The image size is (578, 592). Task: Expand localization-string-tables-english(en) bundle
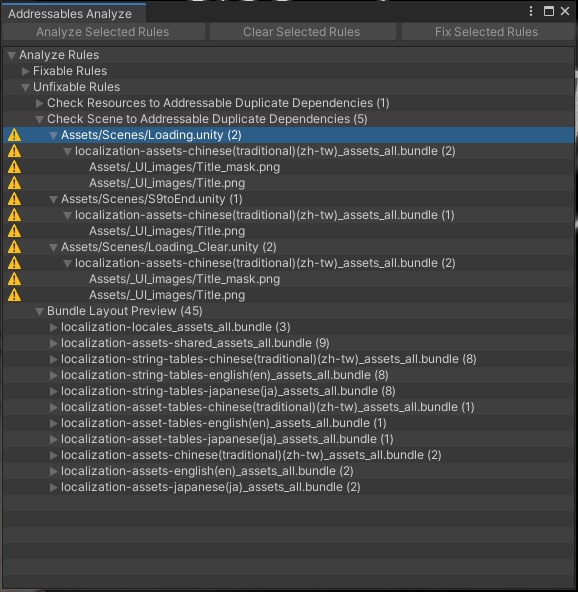[54, 375]
